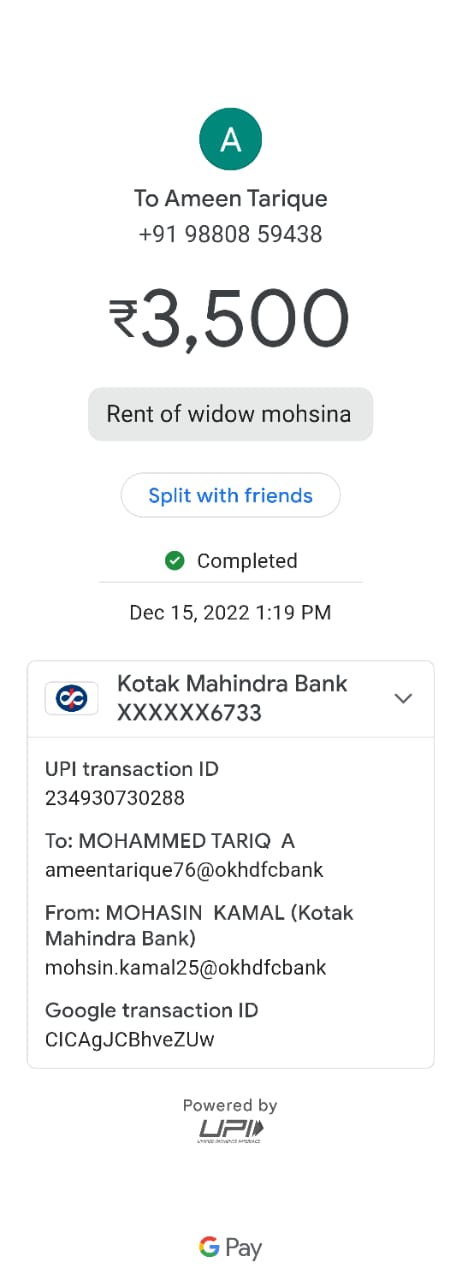Tap the green avatar with letter A
This screenshot has height=1280, width=462.
coord(230,139)
